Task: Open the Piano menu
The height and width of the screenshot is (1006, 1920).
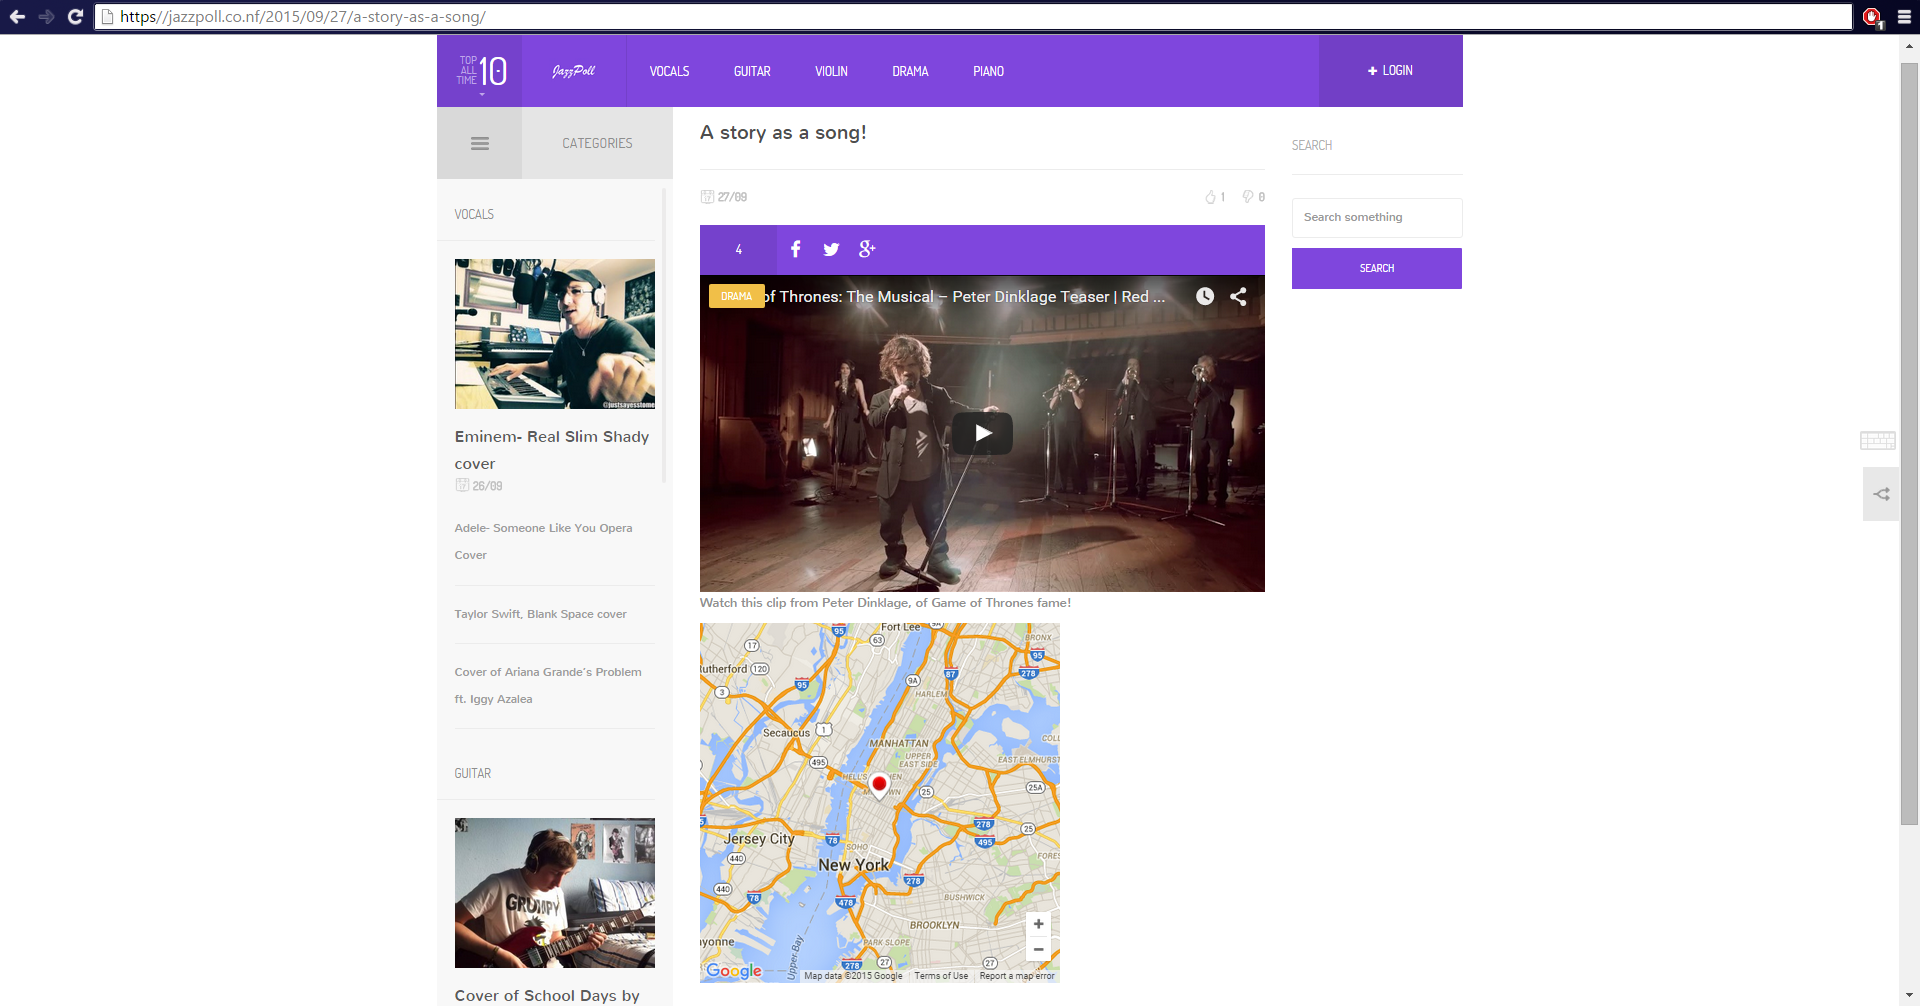Action: click(x=988, y=72)
